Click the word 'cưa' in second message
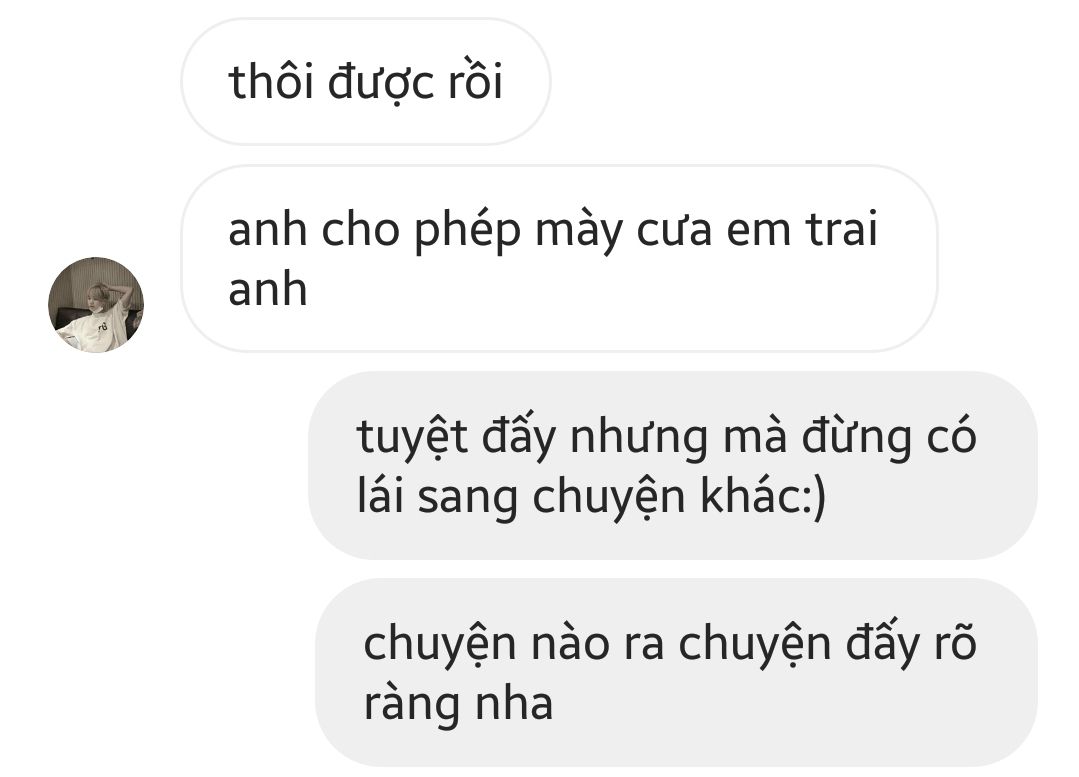This screenshot has height=777, width=1079. tap(674, 231)
